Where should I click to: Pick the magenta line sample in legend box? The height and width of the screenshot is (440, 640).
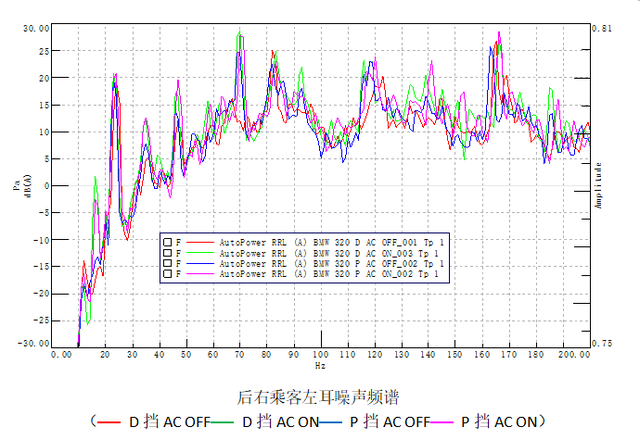coord(201,273)
